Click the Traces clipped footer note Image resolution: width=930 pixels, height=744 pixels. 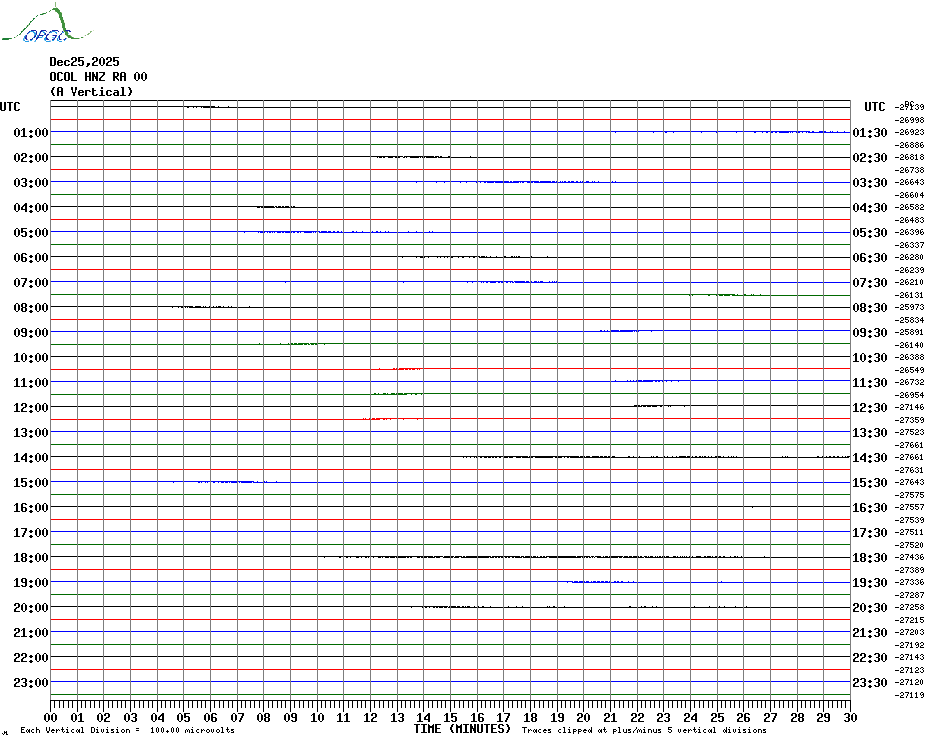pos(644,730)
